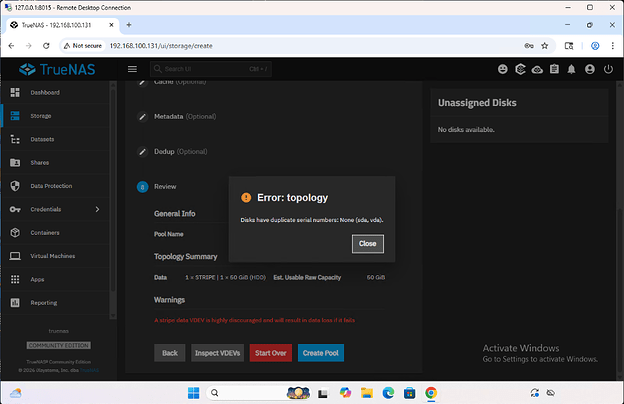Bookmark this page with the star
Screen dimensions: 624x404
click(x=545, y=46)
